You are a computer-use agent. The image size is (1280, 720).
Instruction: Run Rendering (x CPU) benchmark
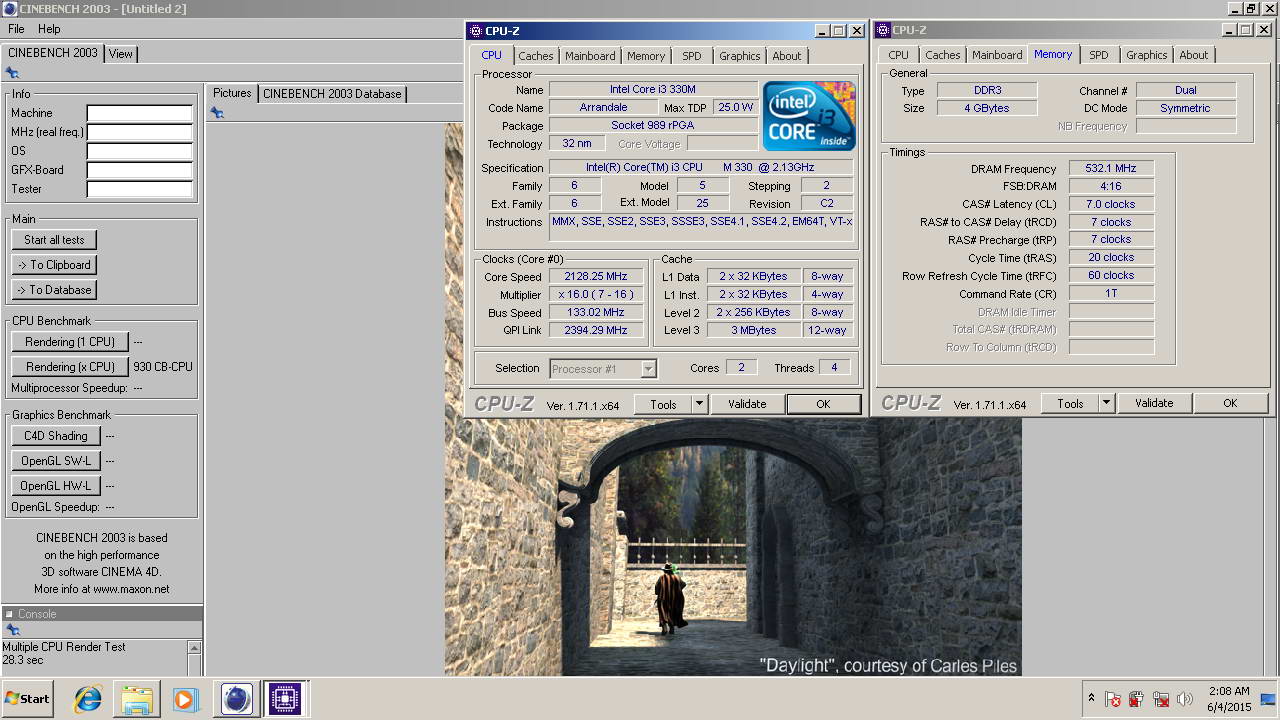coord(70,367)
